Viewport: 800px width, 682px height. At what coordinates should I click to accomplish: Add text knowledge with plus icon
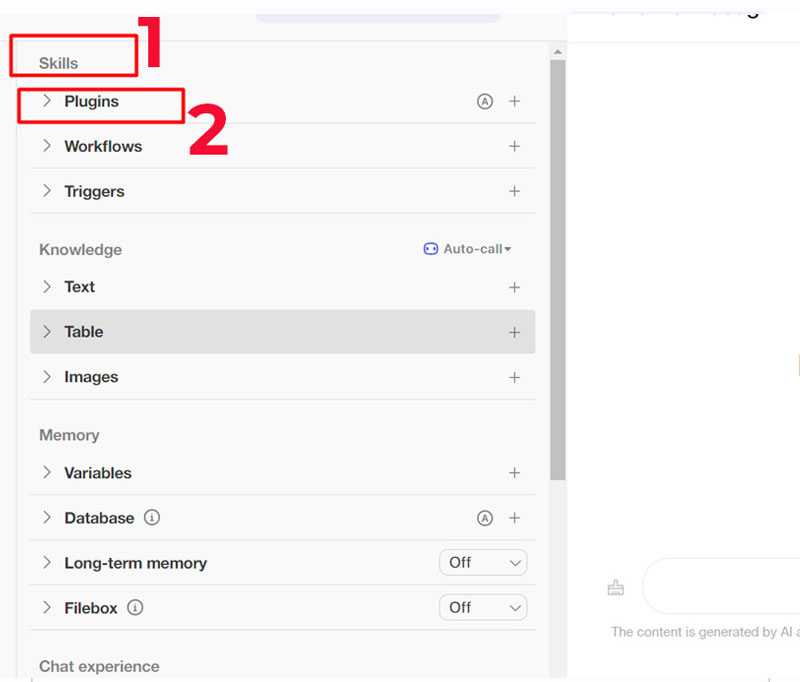tap(514, 287)
